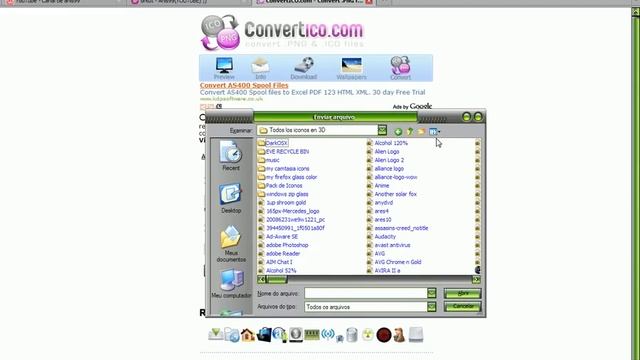This screenshot has height=360, width=640.
Task: Select the adobe Reader file
Action: pos(279,253)
